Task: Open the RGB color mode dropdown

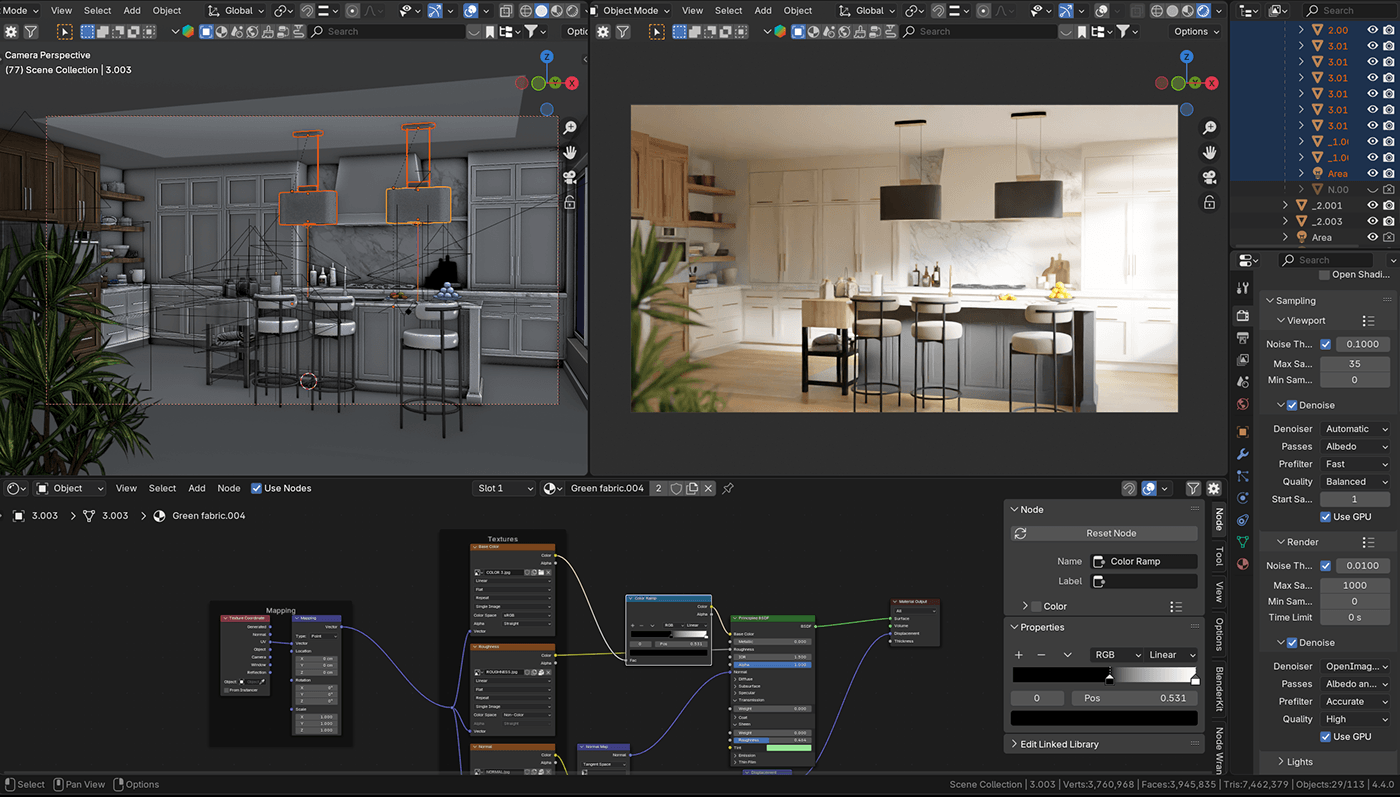Action: click(1116, 655)
